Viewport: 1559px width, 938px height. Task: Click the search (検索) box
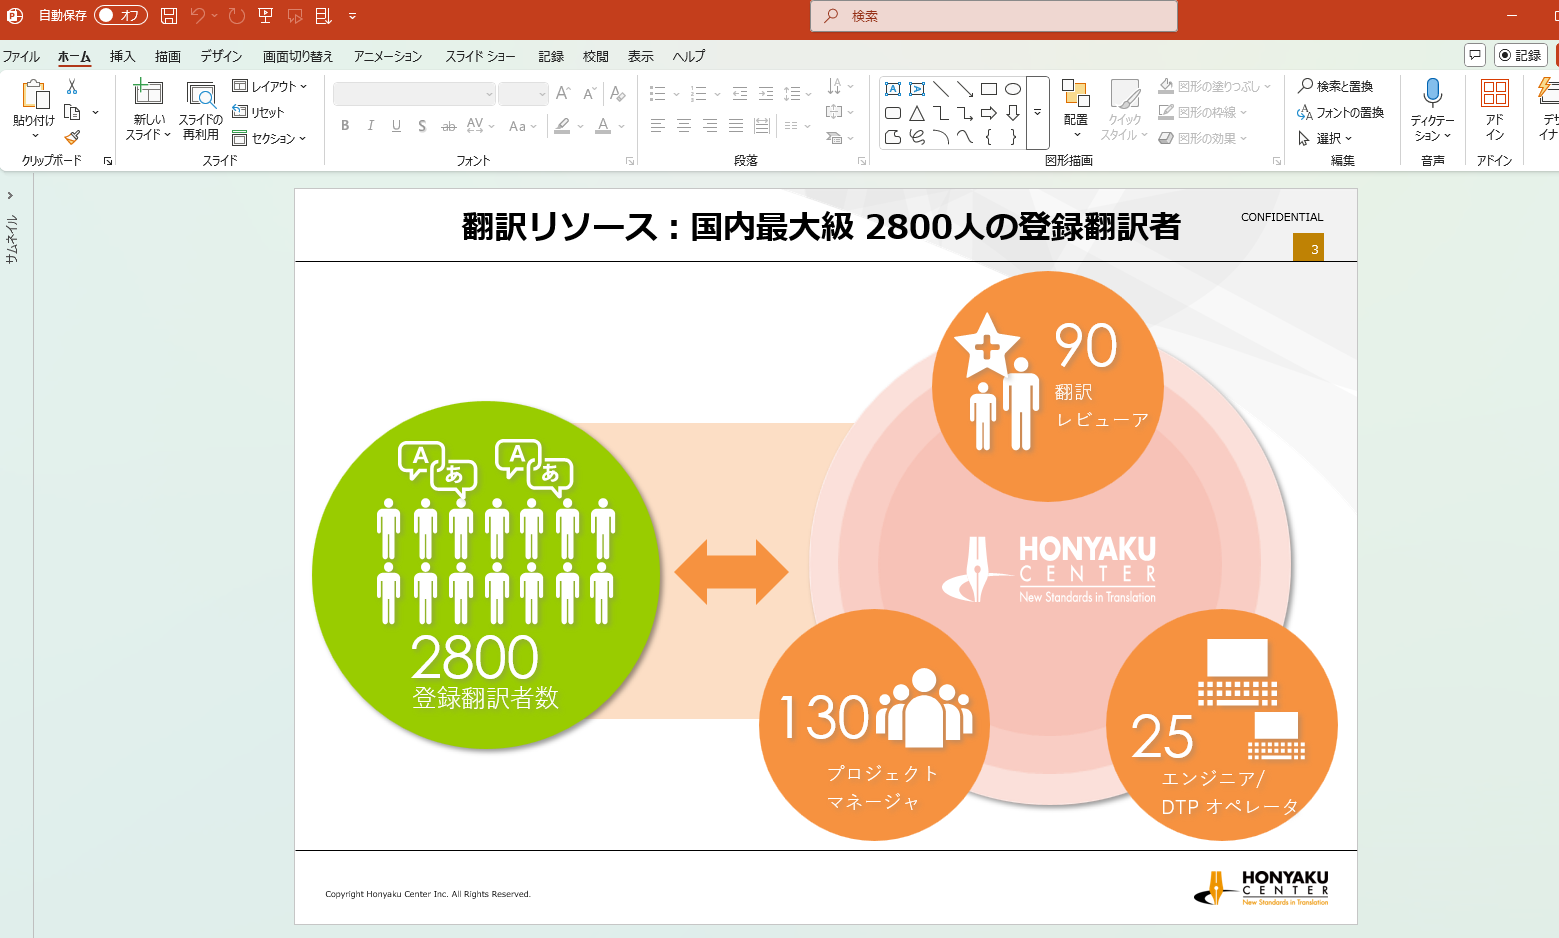click(994, 16)
